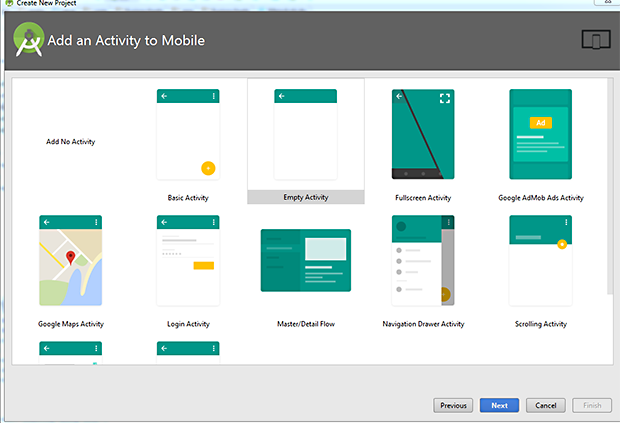Screen dimensions: 620x423
Task: Select the Login Activity template
Action: point(188,260)
